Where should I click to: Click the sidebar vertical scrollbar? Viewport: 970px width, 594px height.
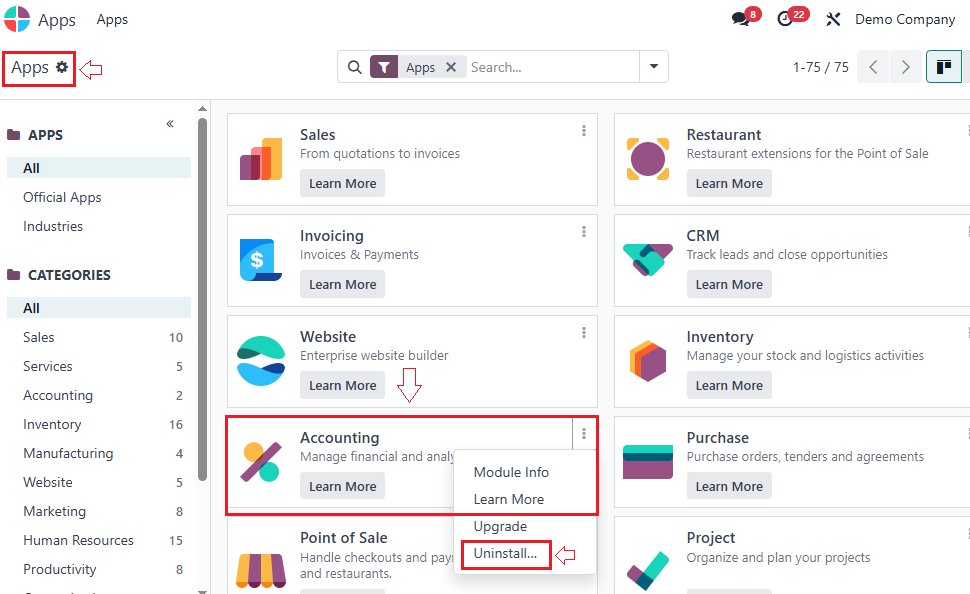pos(203,300)
